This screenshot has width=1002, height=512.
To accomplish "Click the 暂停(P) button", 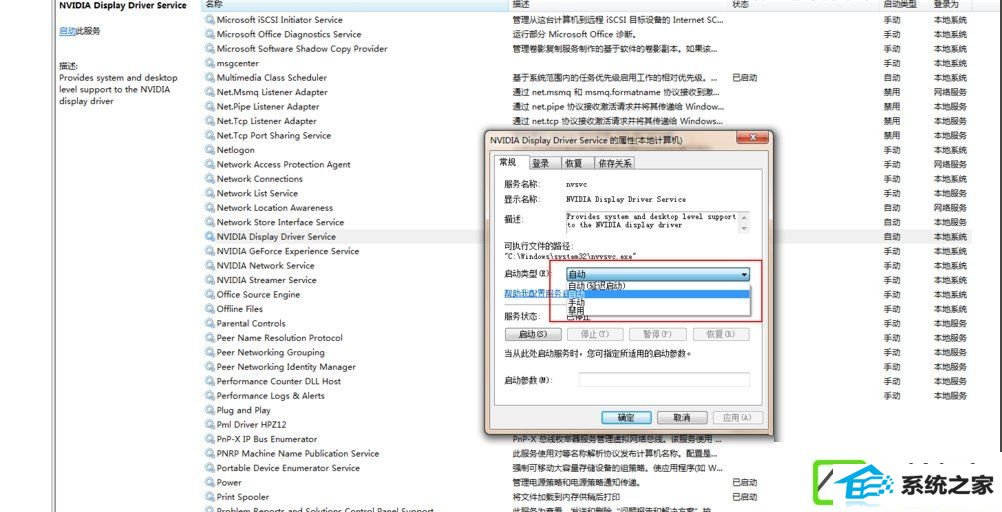I will coord(658,334).
